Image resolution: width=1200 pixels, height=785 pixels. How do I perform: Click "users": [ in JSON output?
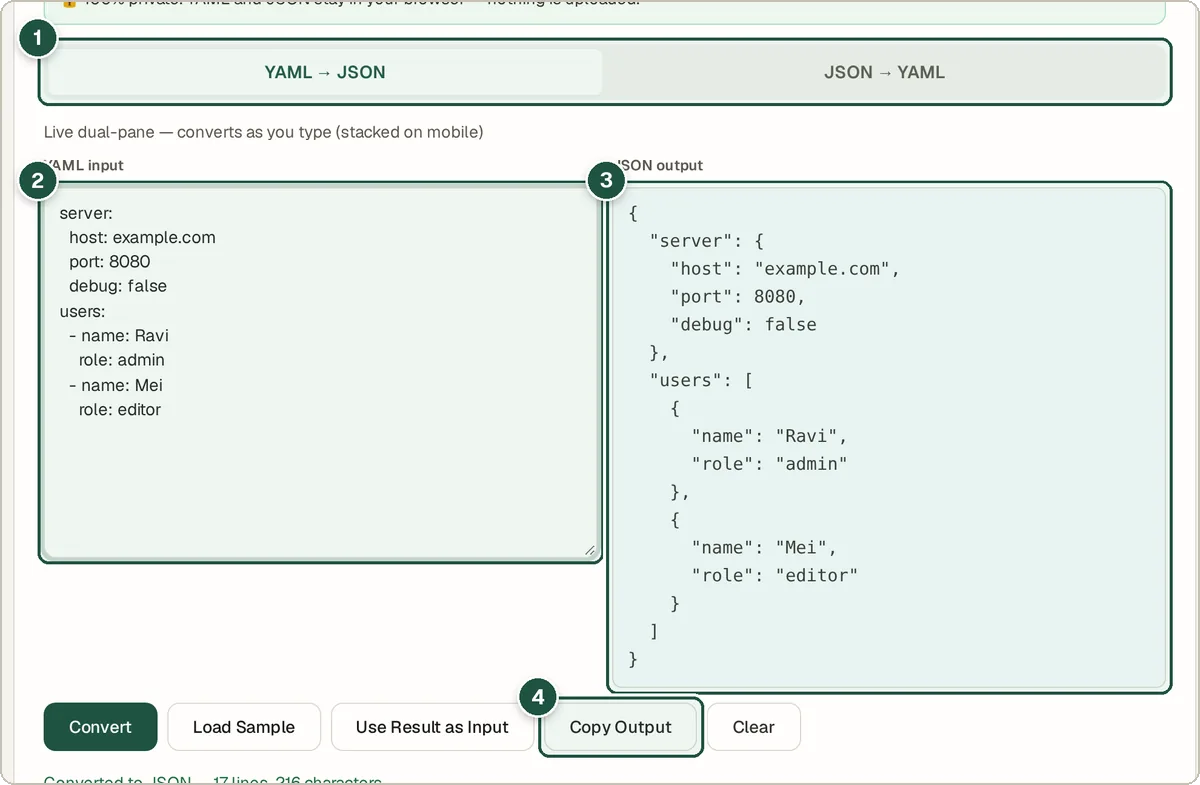click(x=701, y=381)
